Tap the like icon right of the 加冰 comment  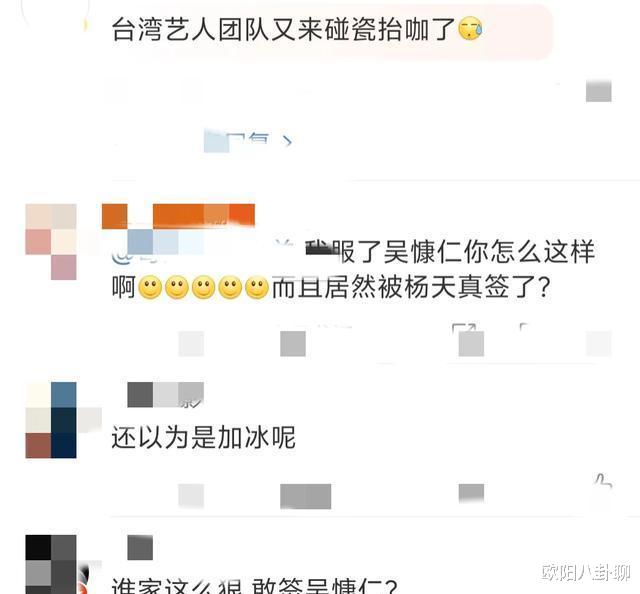(x=603, y=481)
